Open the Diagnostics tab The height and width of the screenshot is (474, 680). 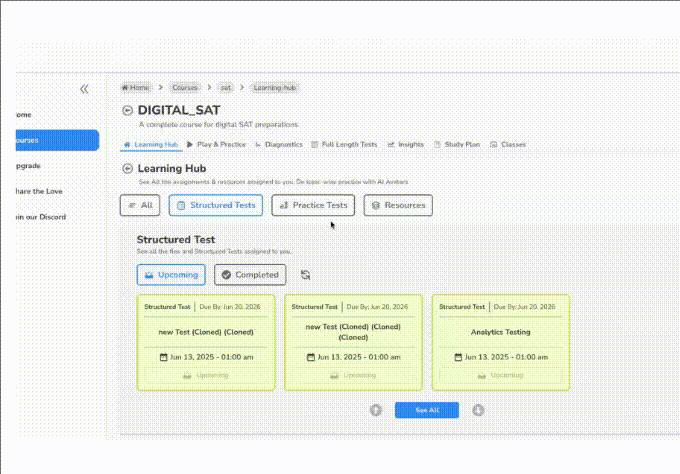(279, 144)
